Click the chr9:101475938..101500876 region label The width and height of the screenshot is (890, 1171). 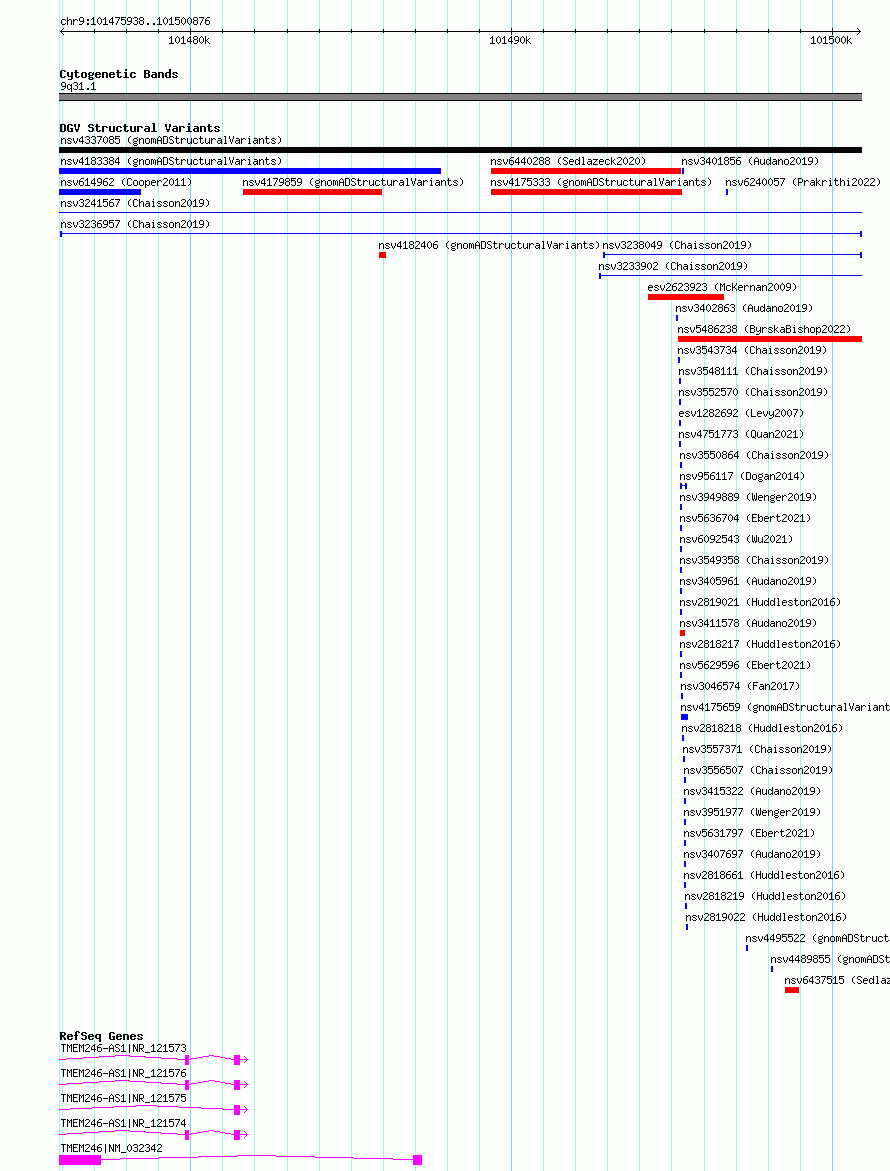coord(135,22)
